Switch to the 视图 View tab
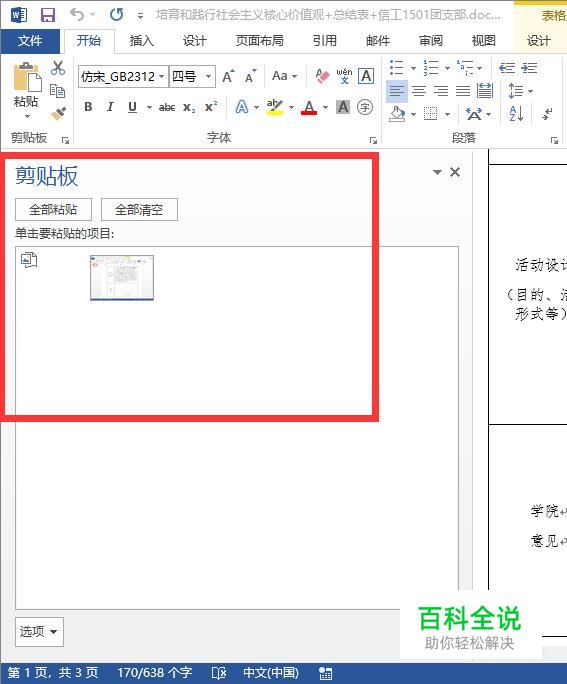This screenshot has height=684, width=567. tap(484, 41)
